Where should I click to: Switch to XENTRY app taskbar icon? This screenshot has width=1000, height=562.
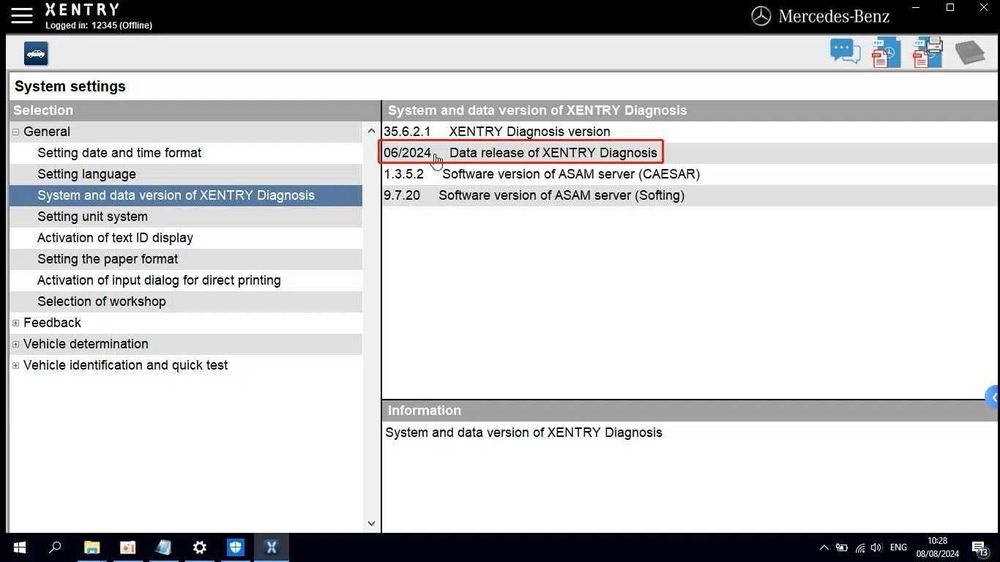(x=271, y=547)
